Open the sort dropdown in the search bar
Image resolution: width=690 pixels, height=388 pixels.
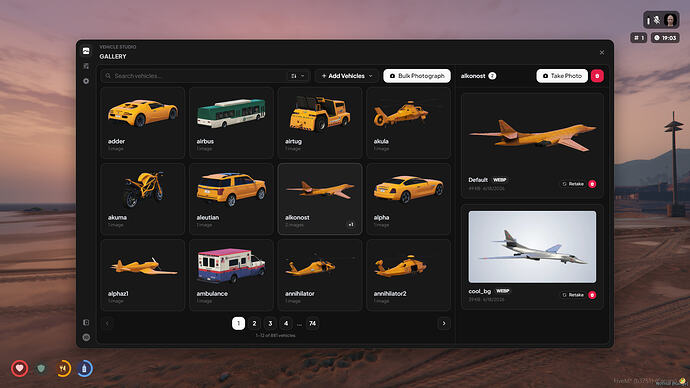click(297, 76)
